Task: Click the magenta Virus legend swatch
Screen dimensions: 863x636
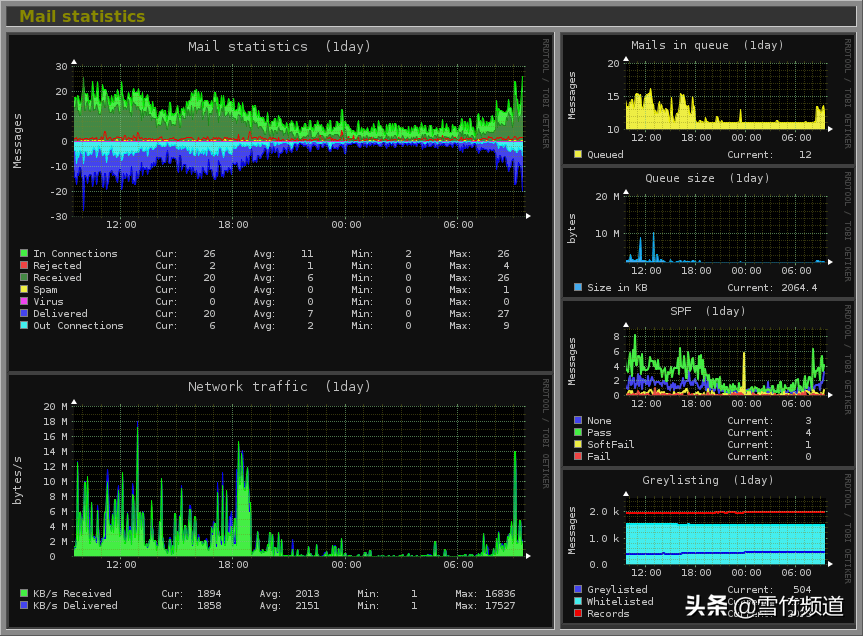Action: coord(23,302)
